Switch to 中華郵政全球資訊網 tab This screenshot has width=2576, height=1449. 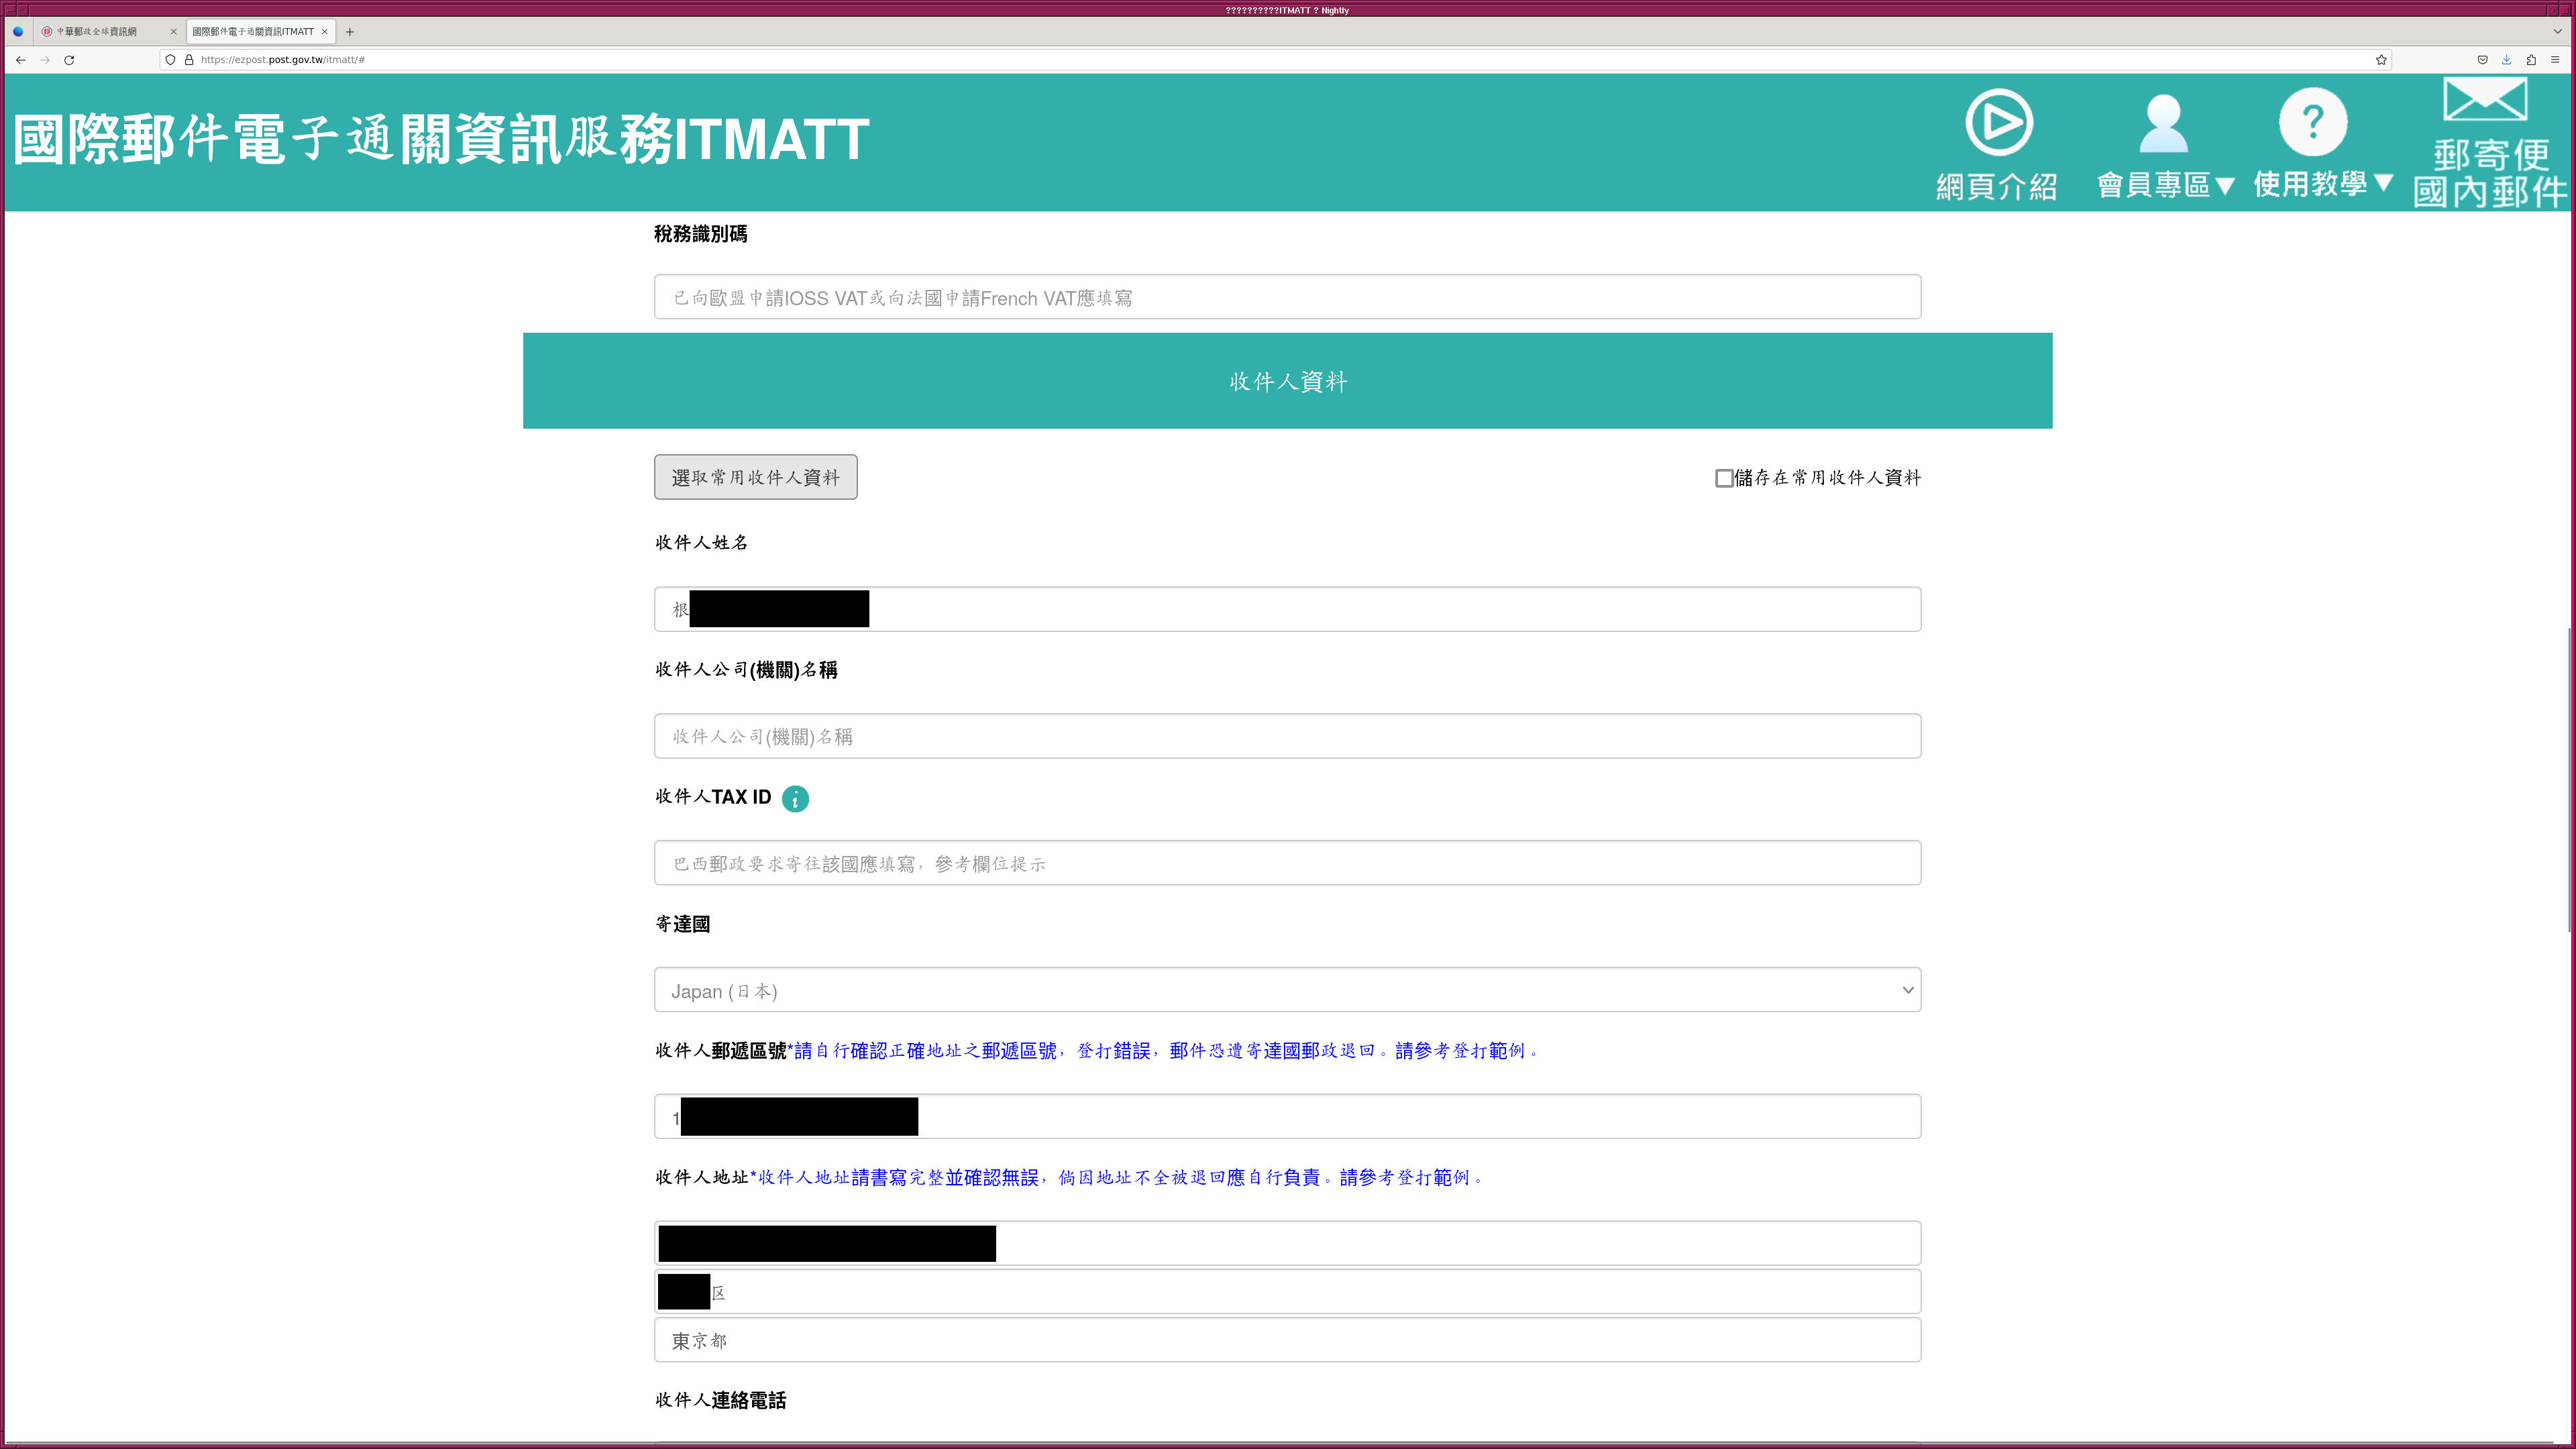click(97, 32)
